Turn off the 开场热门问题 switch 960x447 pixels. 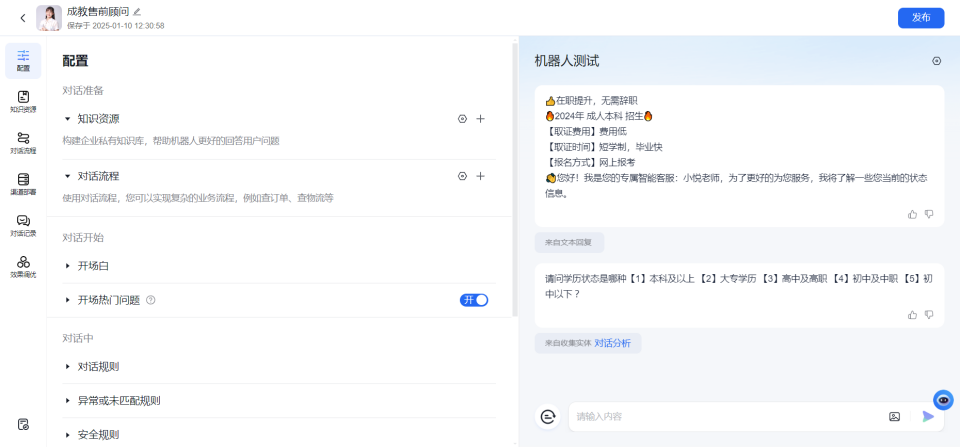point(474,300)
